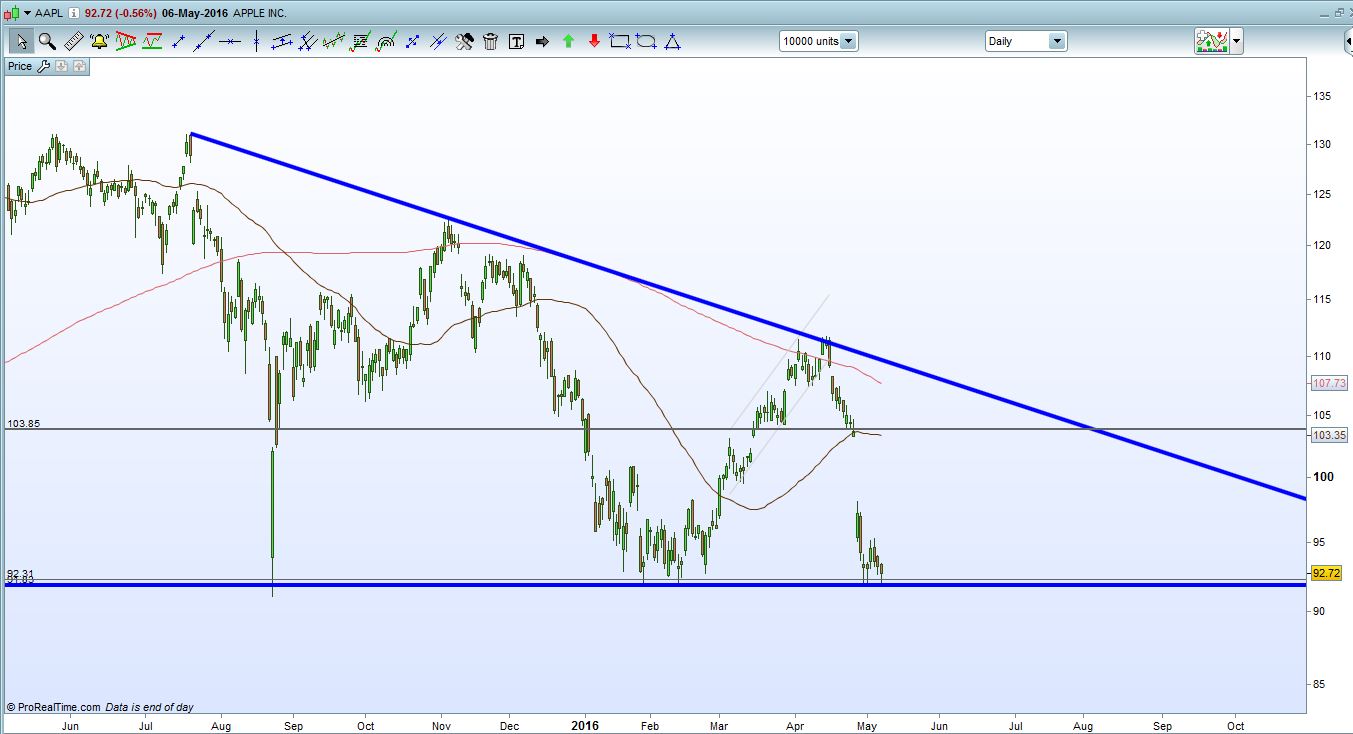1353x734 pixels.
Task: Click the AAPL ticker symbol
Action: 50,14
